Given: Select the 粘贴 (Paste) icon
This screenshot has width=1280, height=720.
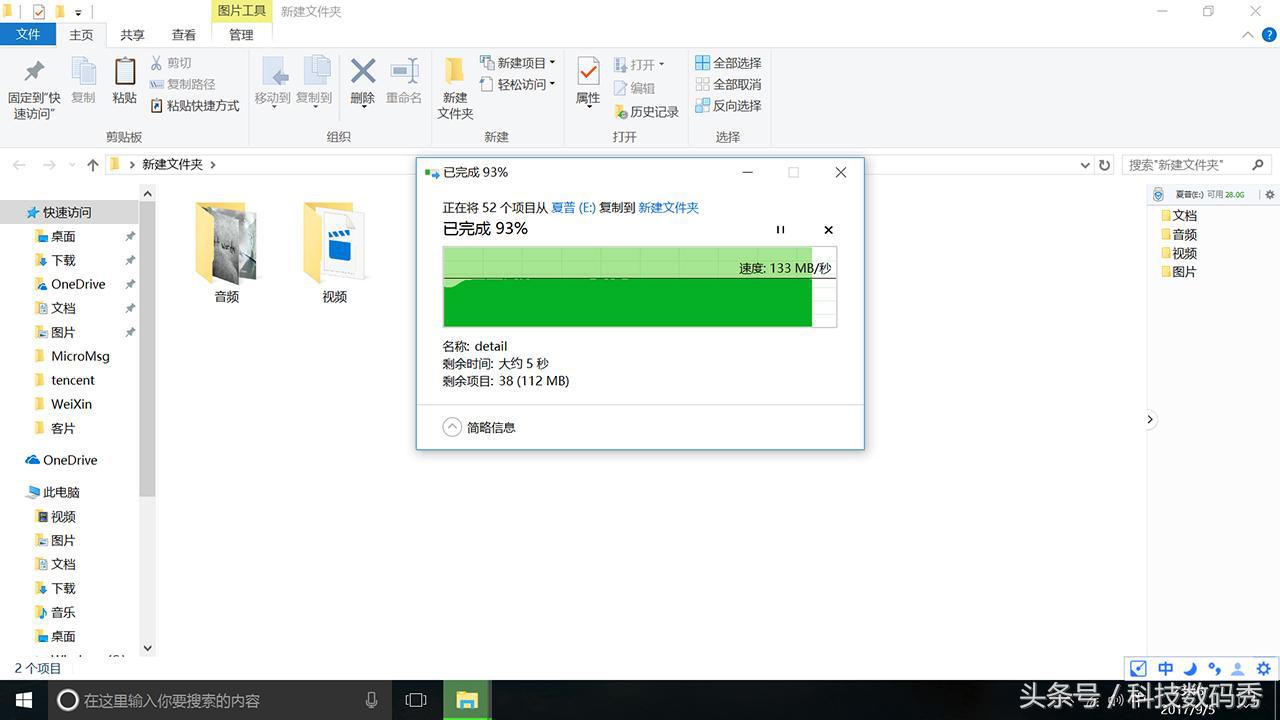Looking at the screenshot, I should (x=123, y=80).
